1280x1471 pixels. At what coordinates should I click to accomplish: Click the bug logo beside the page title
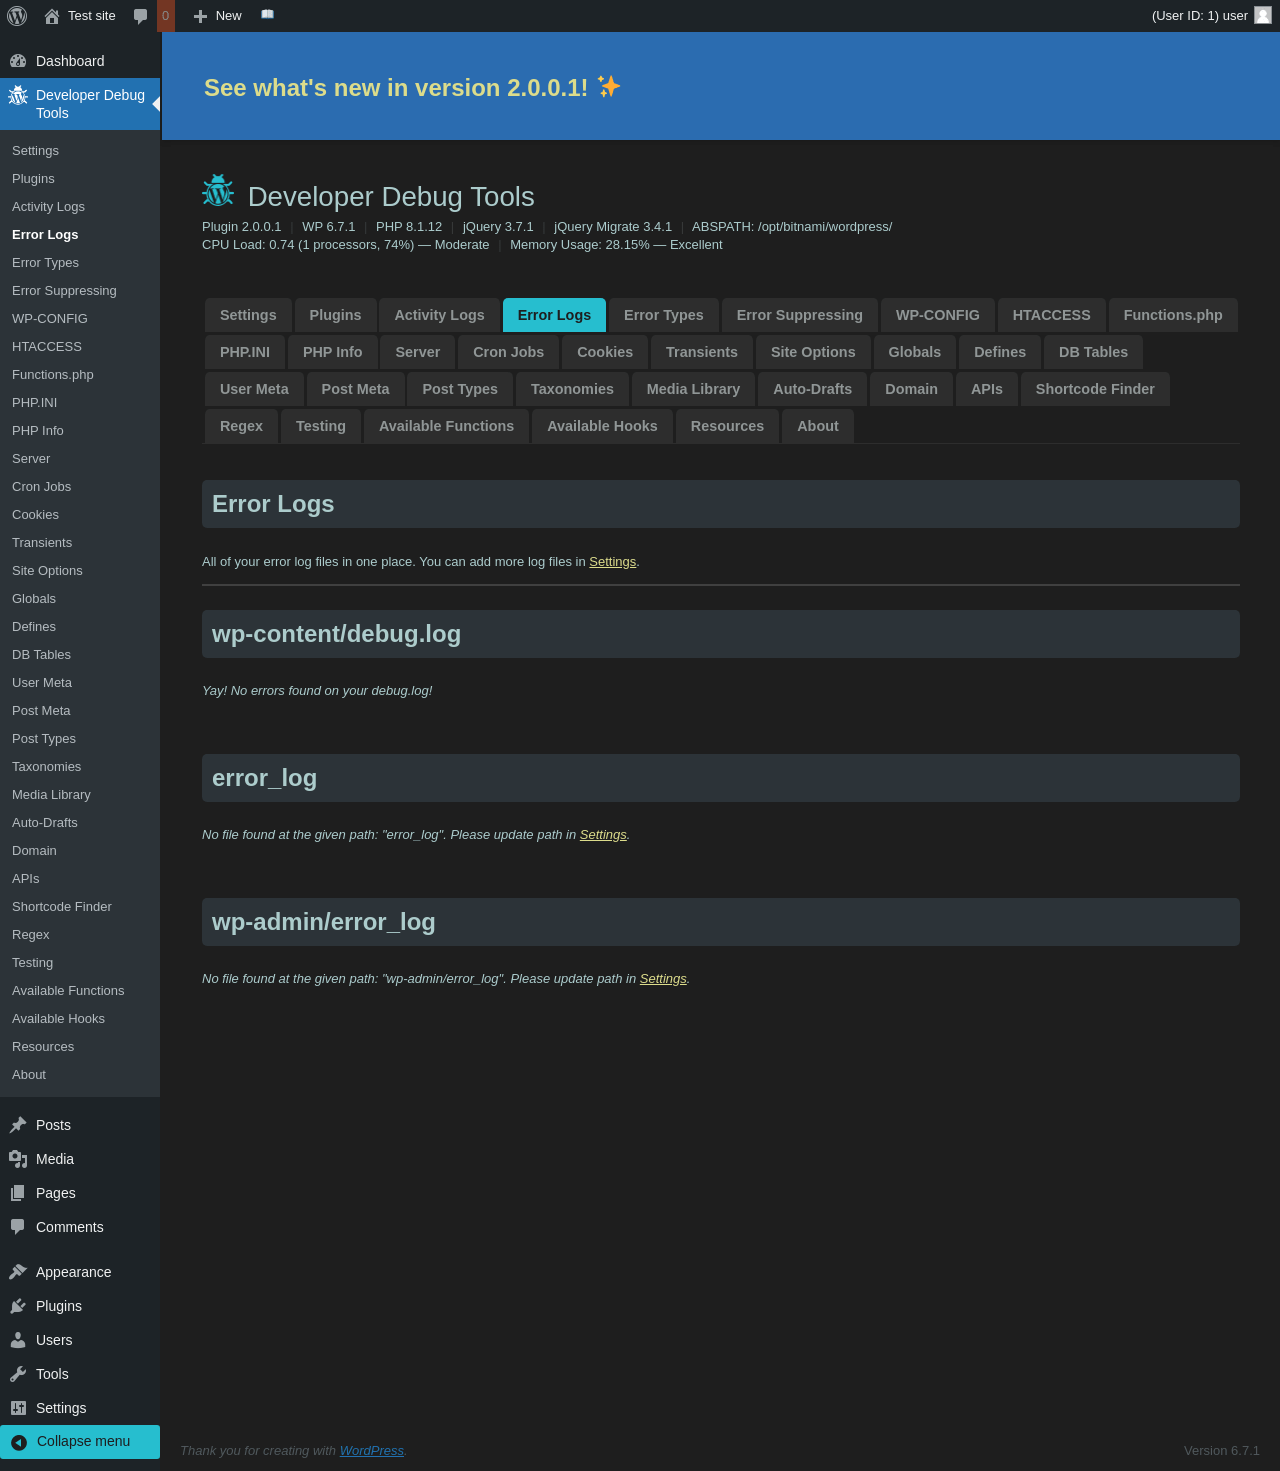(x=218, y=190)
